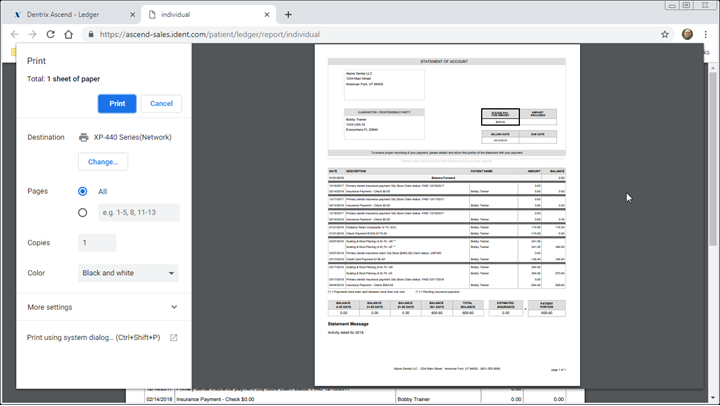720x406 pixels.
Task: Open the Color dropdown showing Black and white
Action: [128, 273]
